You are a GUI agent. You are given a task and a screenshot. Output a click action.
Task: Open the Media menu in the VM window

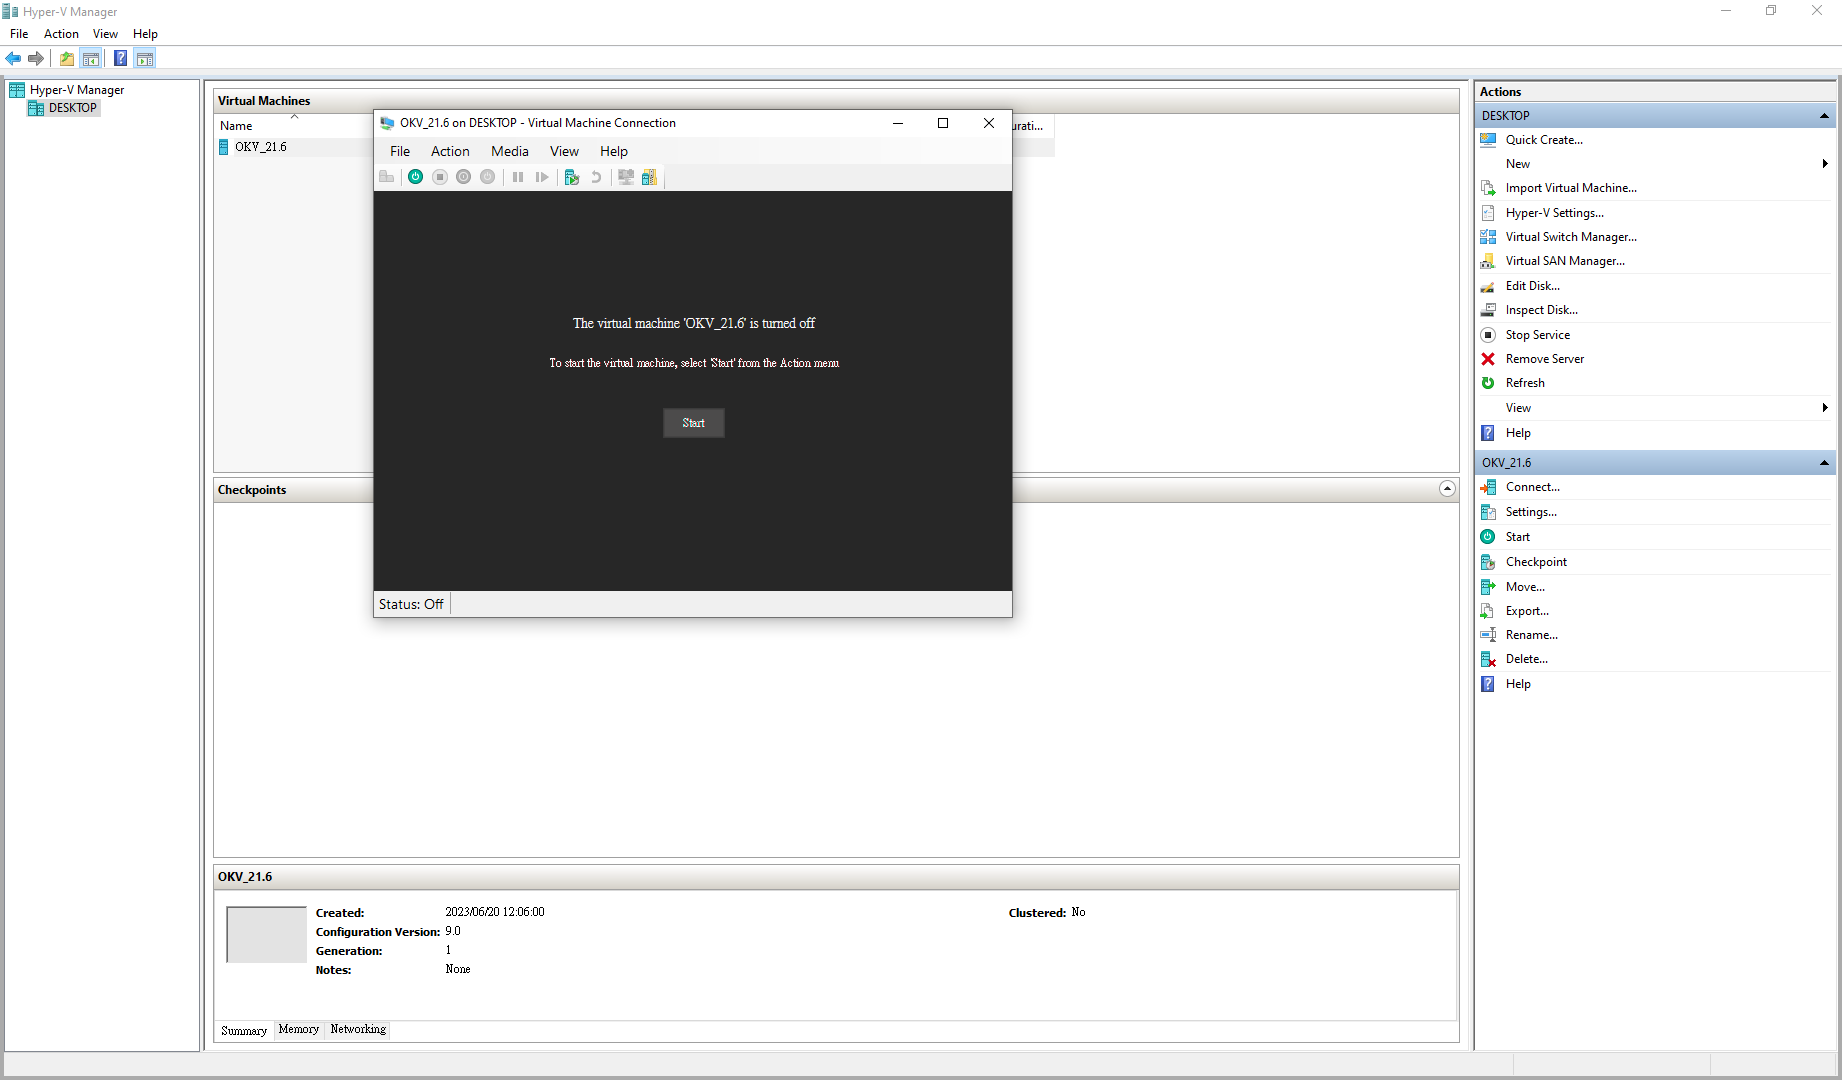click(x=509, y=151)
